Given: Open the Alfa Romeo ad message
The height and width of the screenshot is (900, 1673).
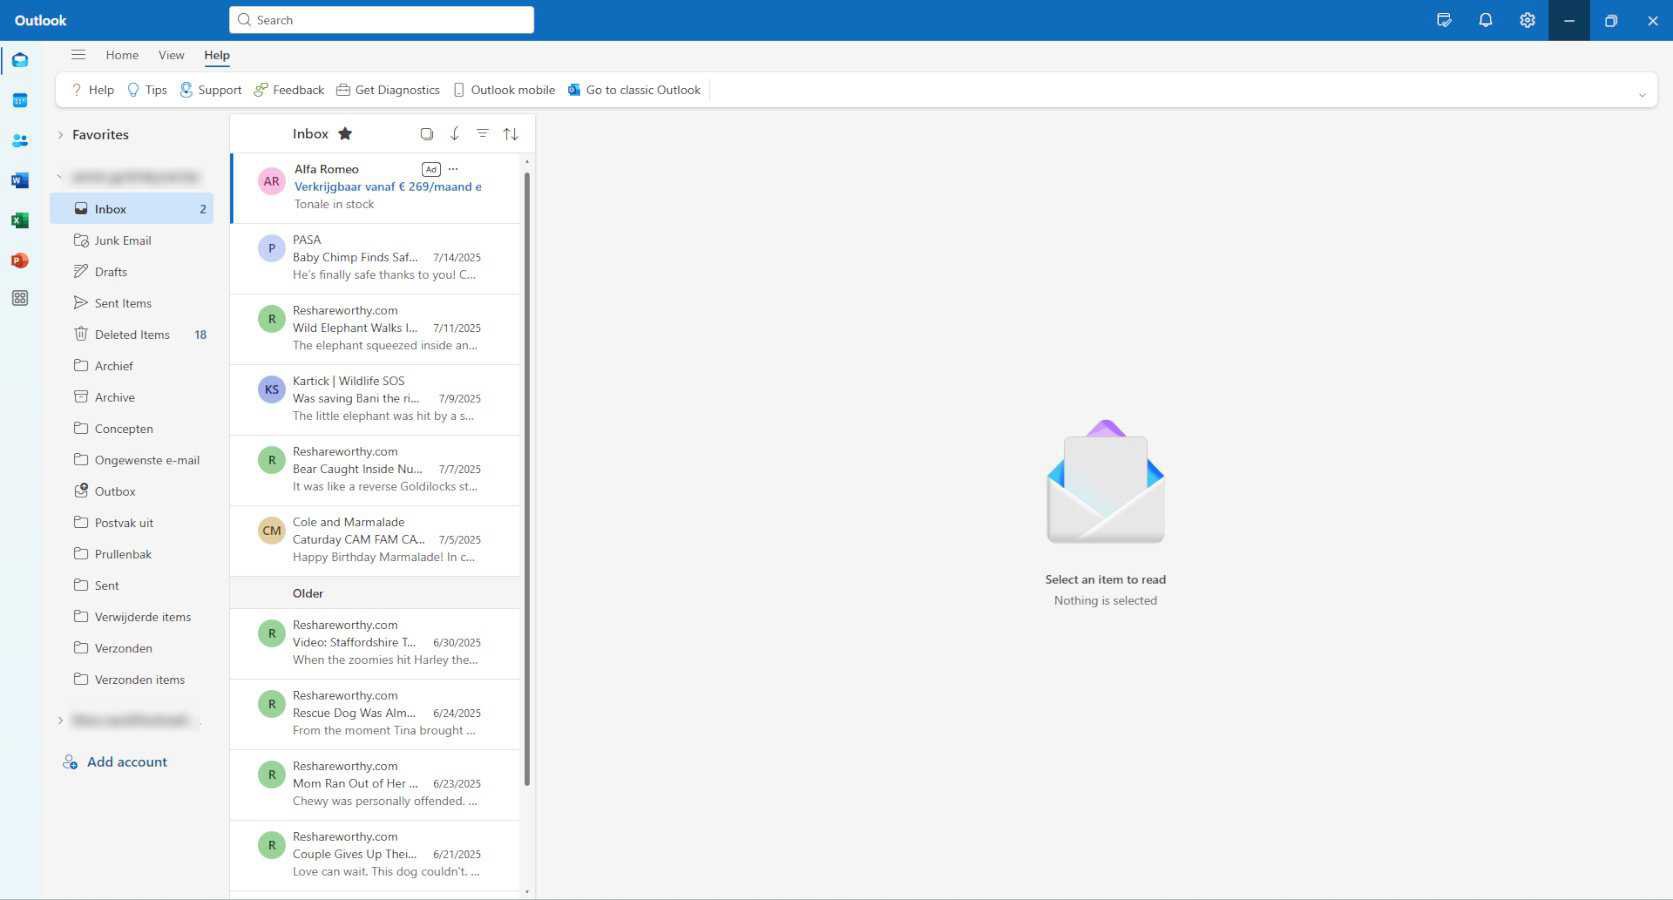Looking at the screenshot, I should pyautogui.click(x=375, y=187).
